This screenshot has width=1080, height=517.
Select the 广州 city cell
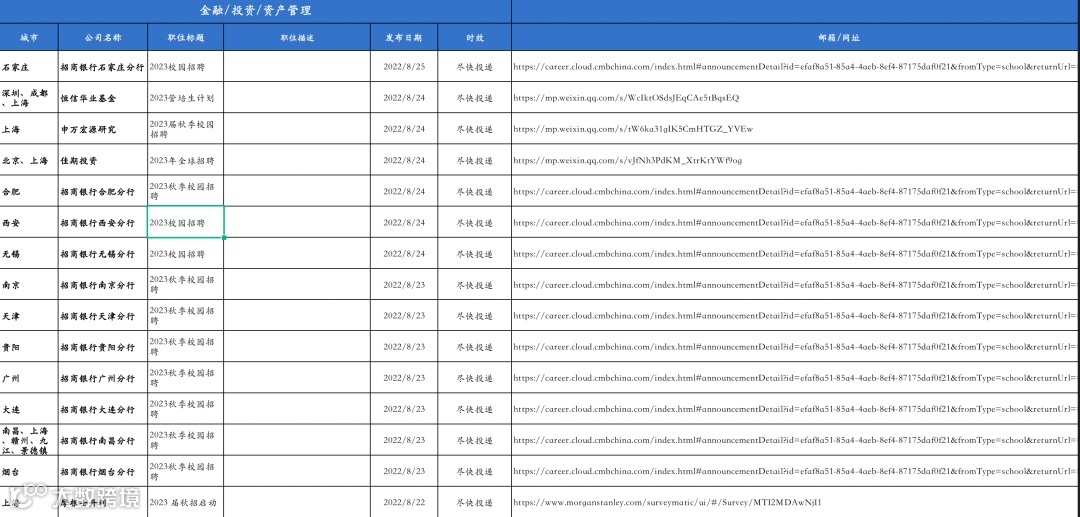coord(29,378)
